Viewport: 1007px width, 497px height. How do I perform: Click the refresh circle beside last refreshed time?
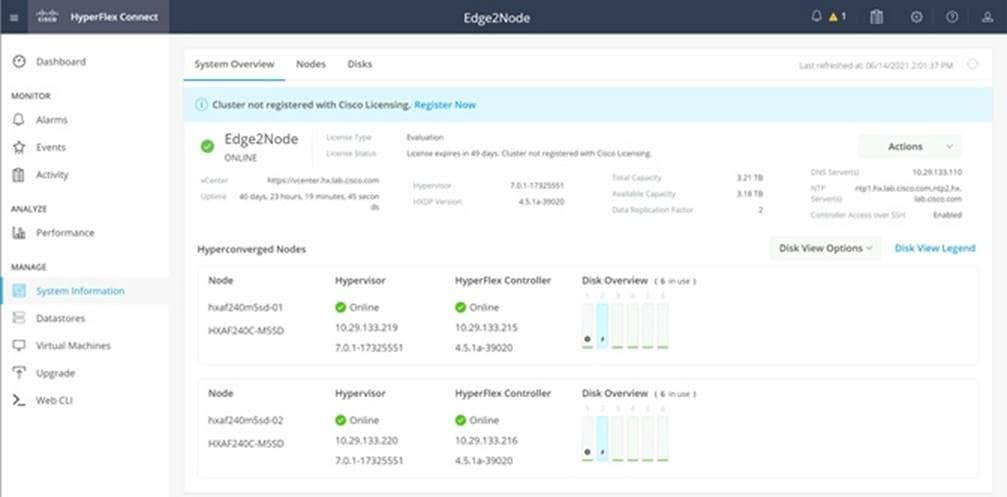coord(973,64)
